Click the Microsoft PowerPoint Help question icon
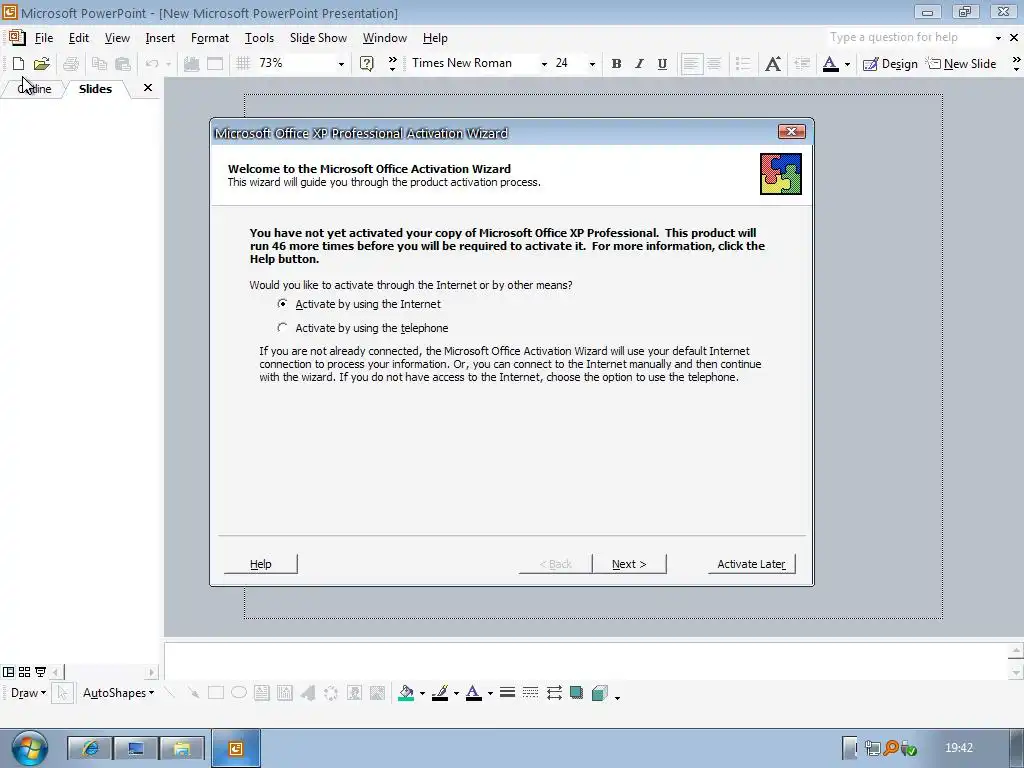1024x768 pixels. pyautogui.click(x=367, y=63)
